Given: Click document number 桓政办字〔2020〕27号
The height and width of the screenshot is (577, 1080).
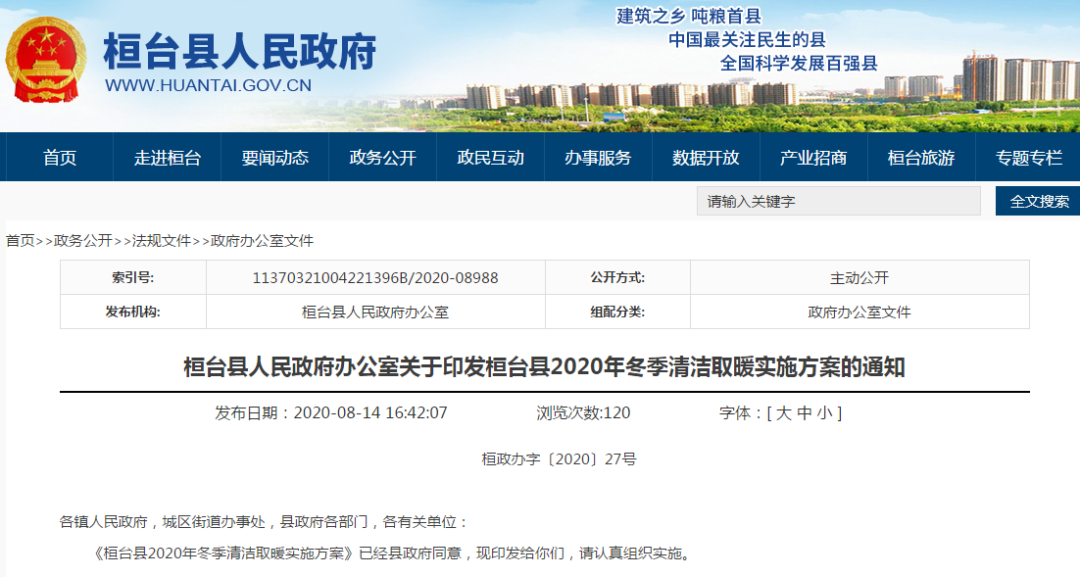Looking at the screenshot, I should (559, 459).
